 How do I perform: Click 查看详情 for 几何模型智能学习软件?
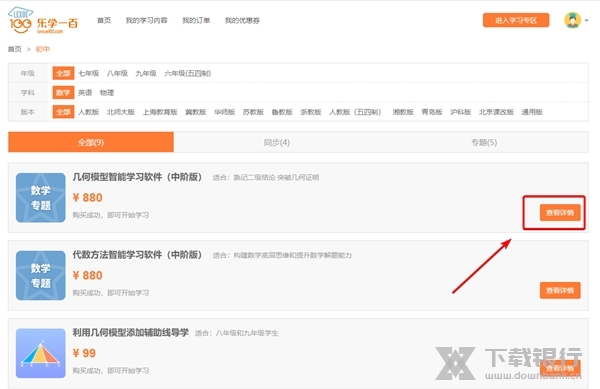[560, 213]
